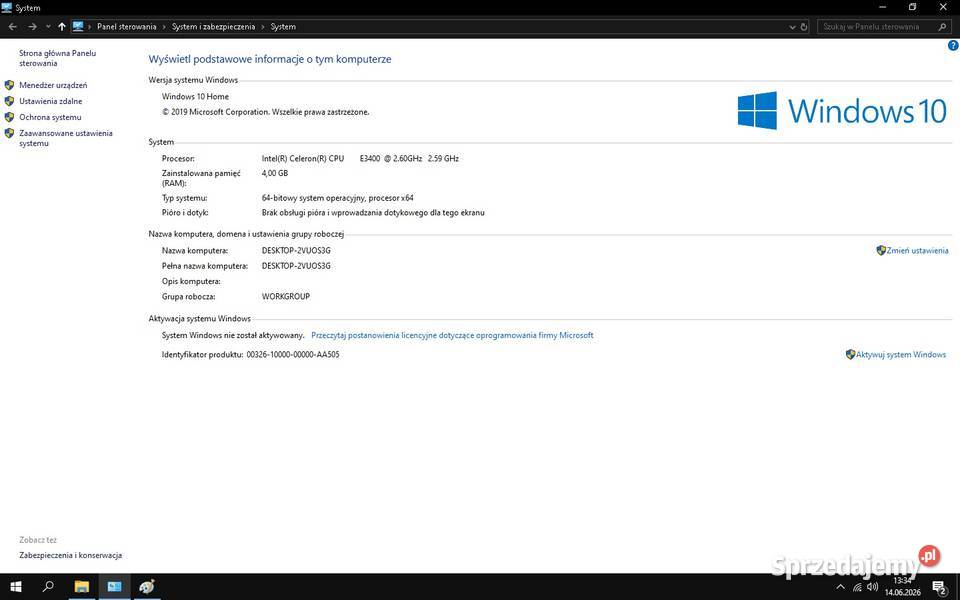960x600 pixels.
Task: Go up one level arrow
Action: point(61,27)
